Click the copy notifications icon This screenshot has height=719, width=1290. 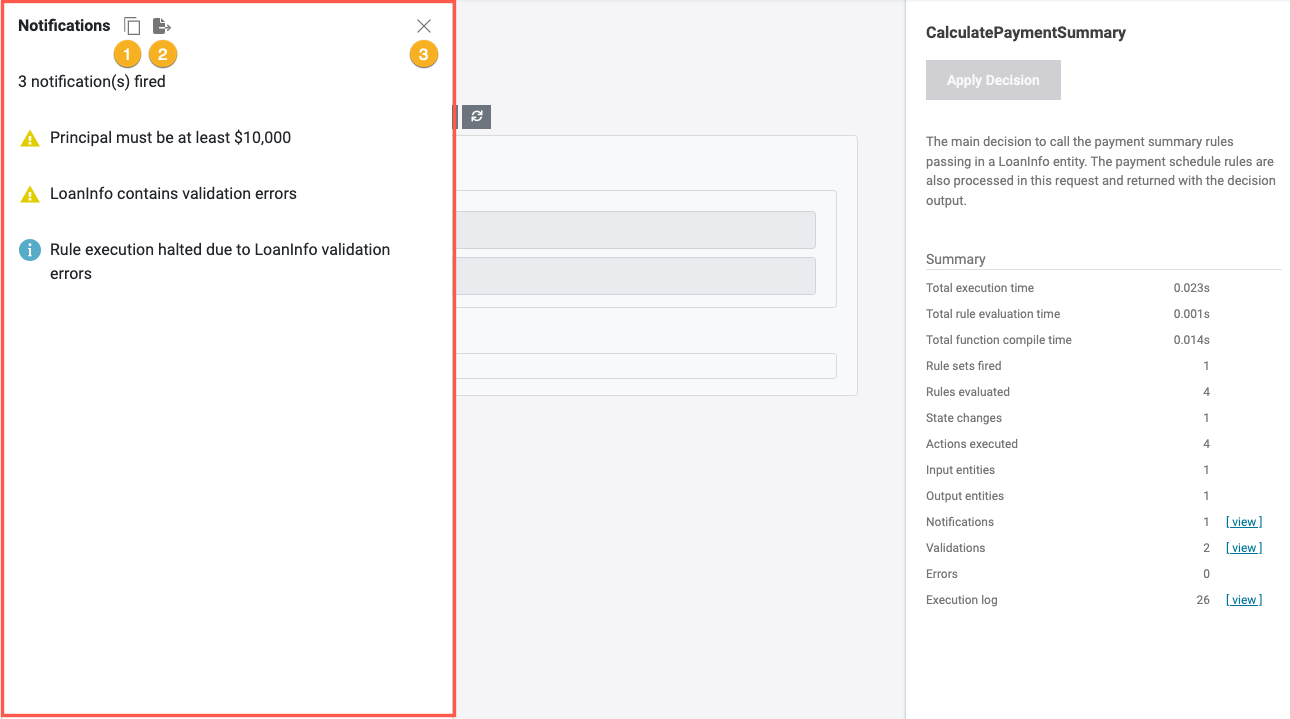coord(132,26)
